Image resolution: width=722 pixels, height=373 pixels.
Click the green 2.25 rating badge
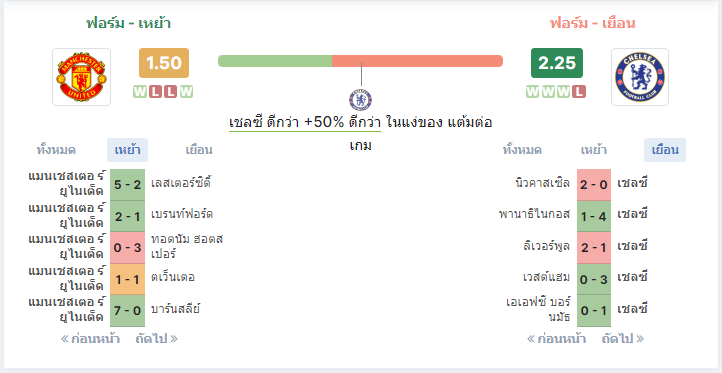pos(557,63)
